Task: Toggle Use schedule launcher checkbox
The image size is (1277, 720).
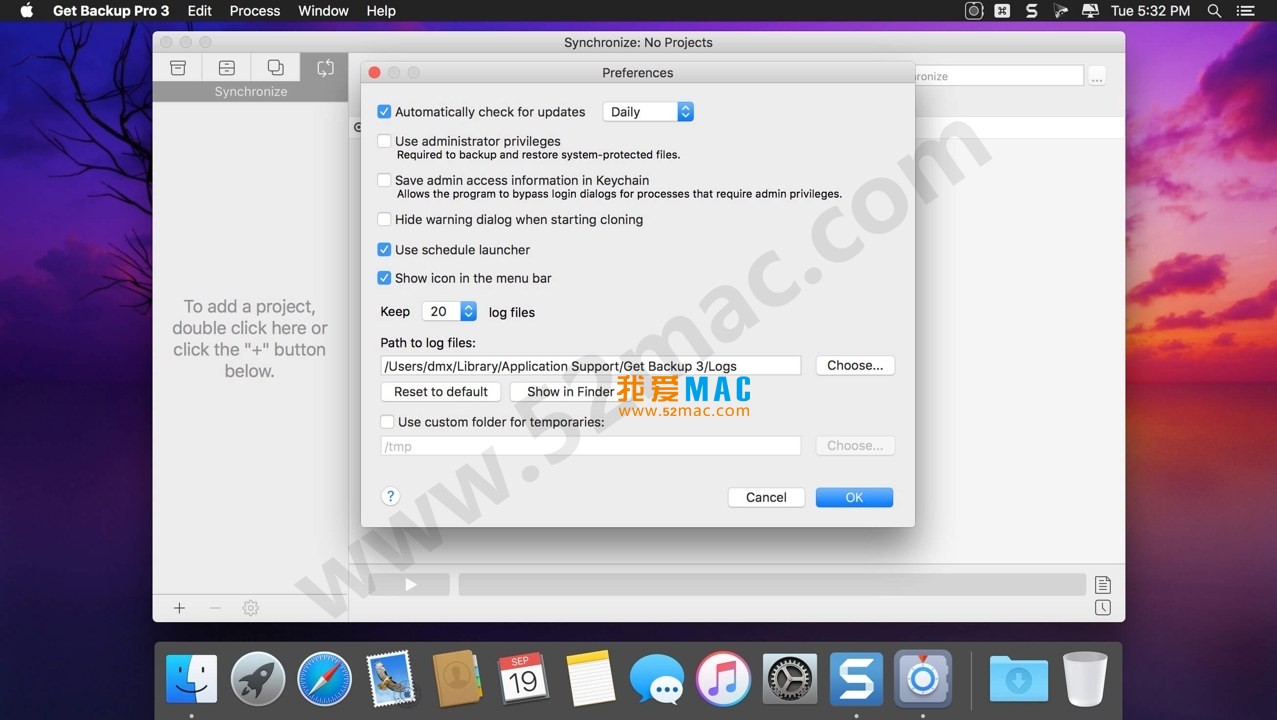Action: (x=384, y=249)
